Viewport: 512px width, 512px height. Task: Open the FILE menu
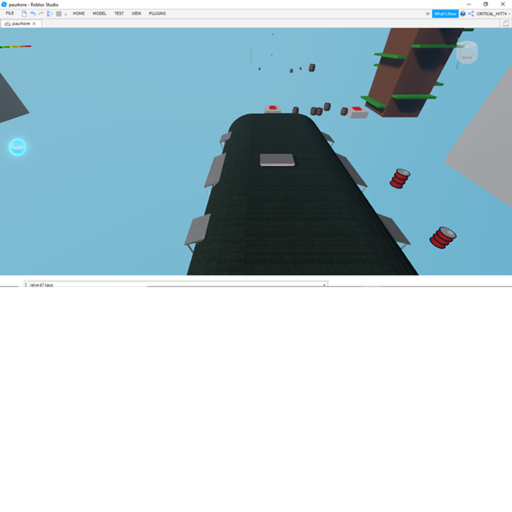tap(10, 13)
